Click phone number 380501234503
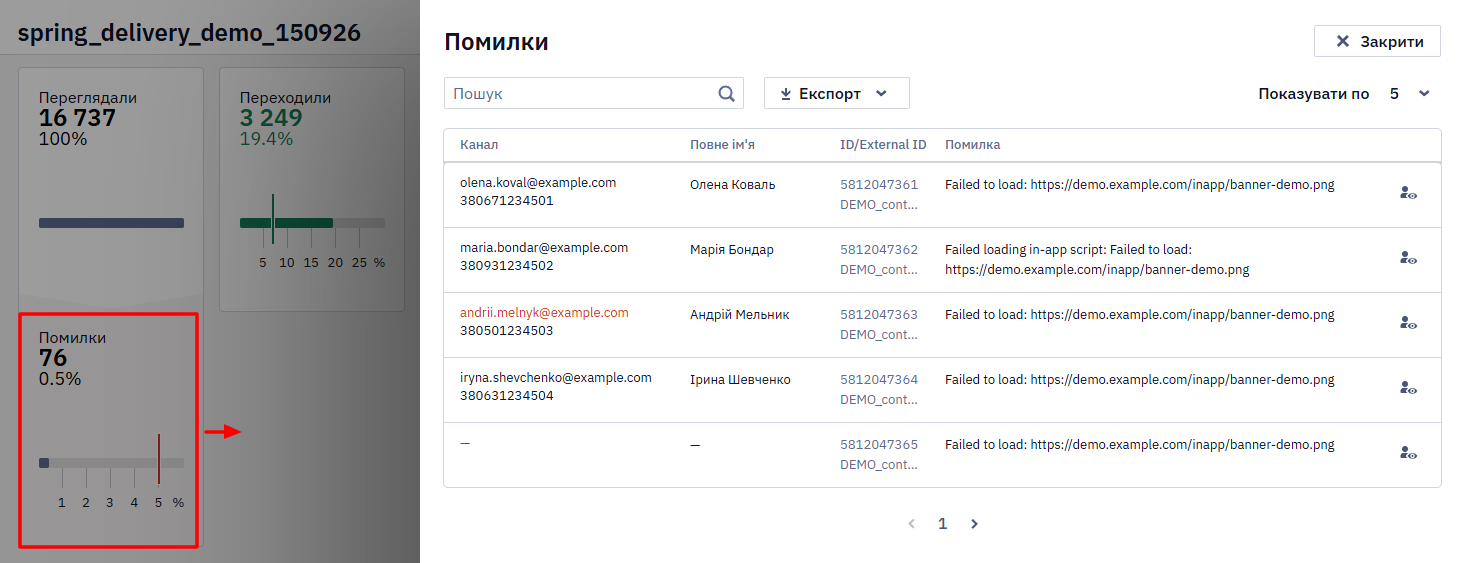1461x563 pixels. tap(506, 331)
